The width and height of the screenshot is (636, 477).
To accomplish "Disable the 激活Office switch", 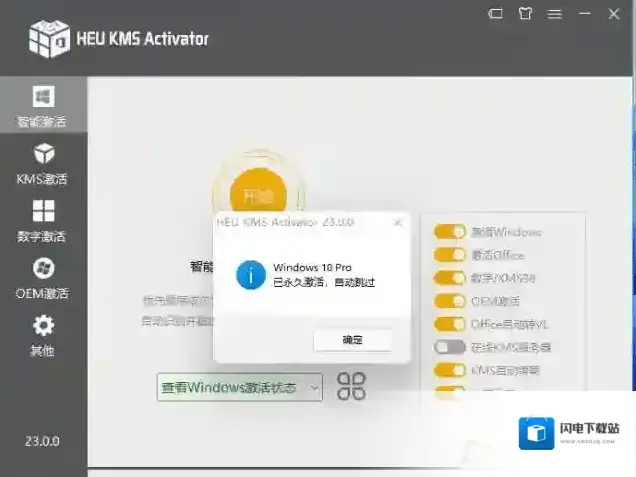I will tap(450, 255).
